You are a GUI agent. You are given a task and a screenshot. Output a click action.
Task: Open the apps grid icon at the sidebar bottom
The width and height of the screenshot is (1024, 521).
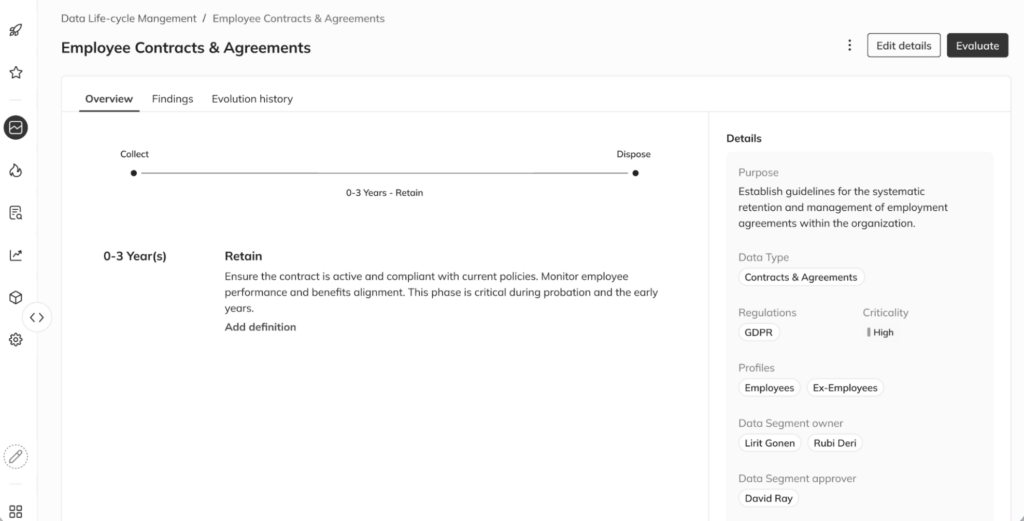[16, 511]
